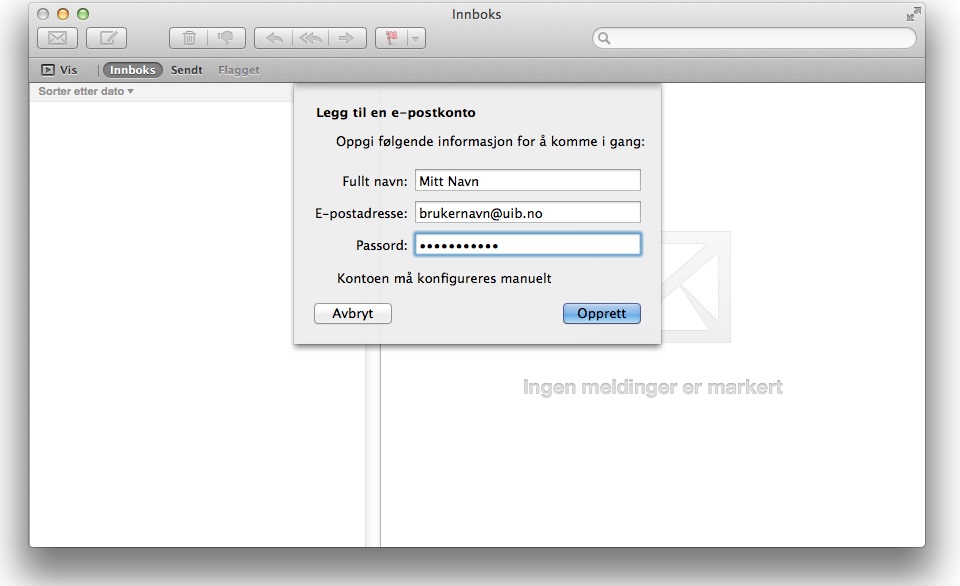Click the Opprett button
This screenshot has width=960, height=586.
tap(601, 313)
